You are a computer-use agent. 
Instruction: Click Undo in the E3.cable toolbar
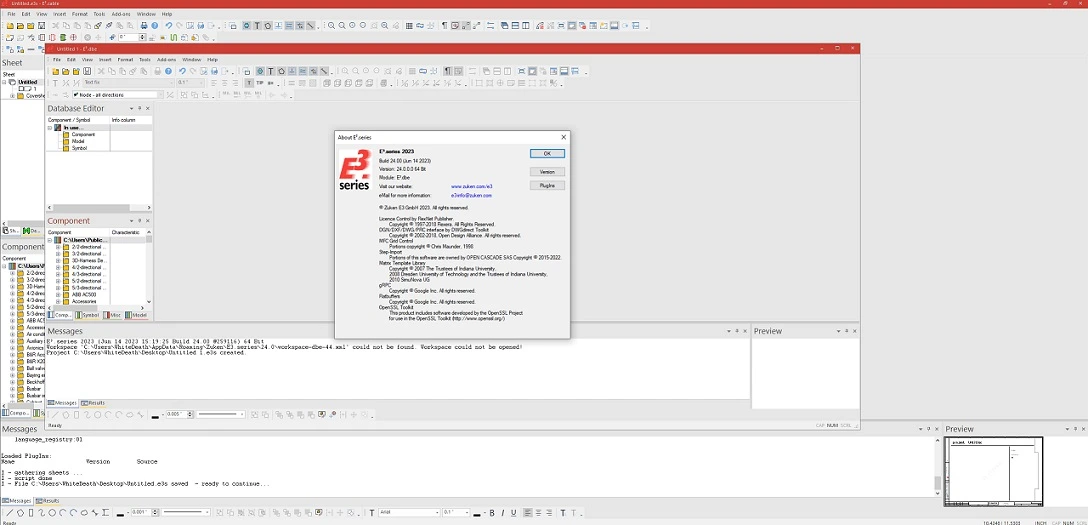(x=169, y=26)
